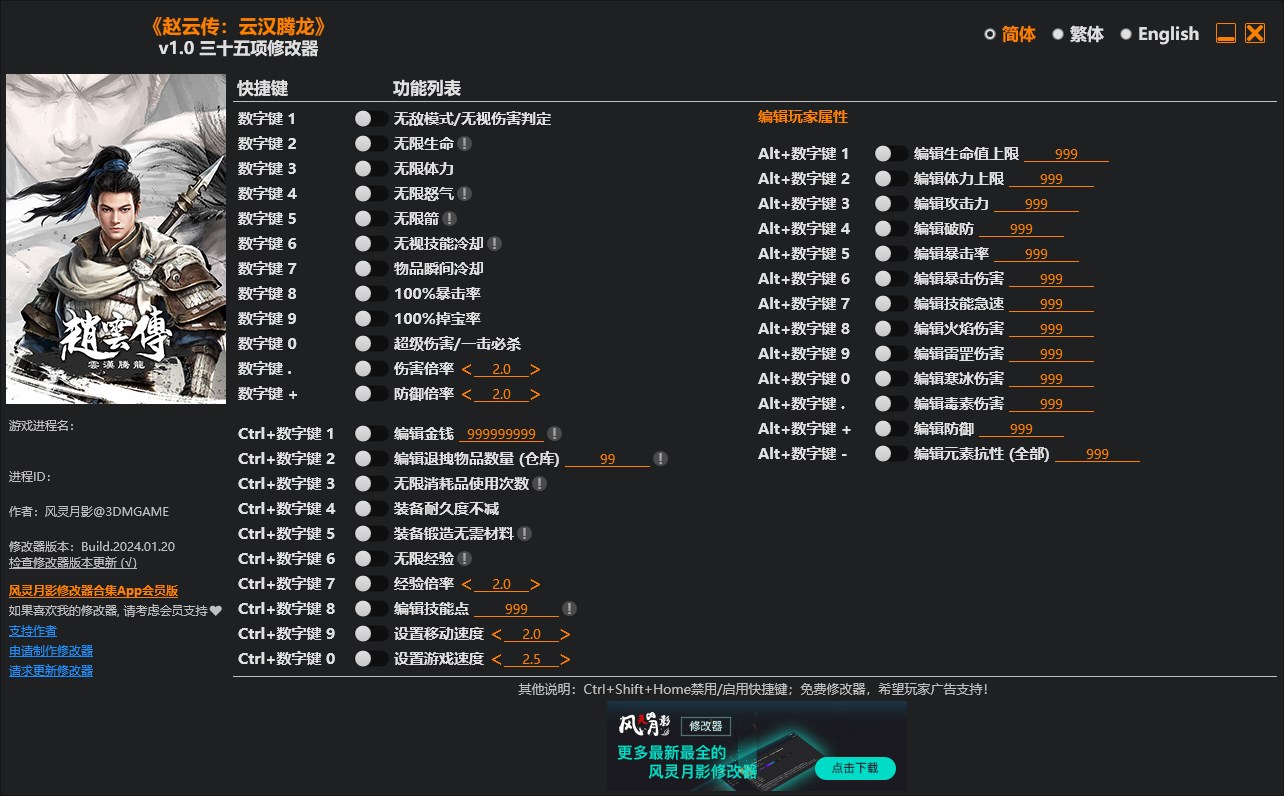Click 编辑金钱 value field 999999999

501,434
